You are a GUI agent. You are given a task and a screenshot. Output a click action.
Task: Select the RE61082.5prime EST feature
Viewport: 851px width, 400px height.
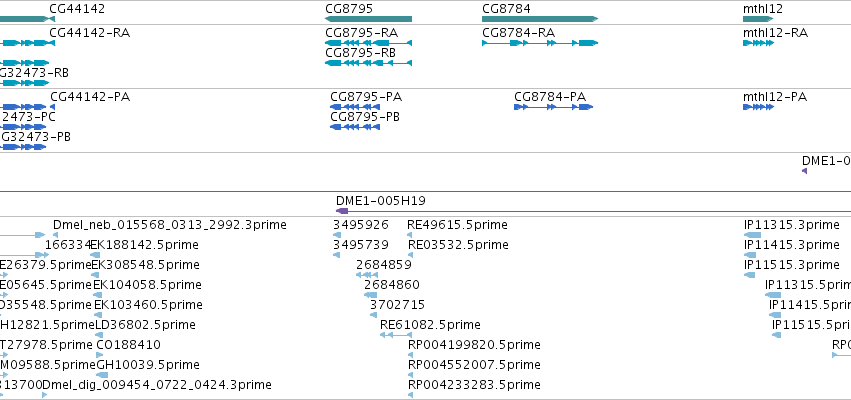tap(395, 335)
